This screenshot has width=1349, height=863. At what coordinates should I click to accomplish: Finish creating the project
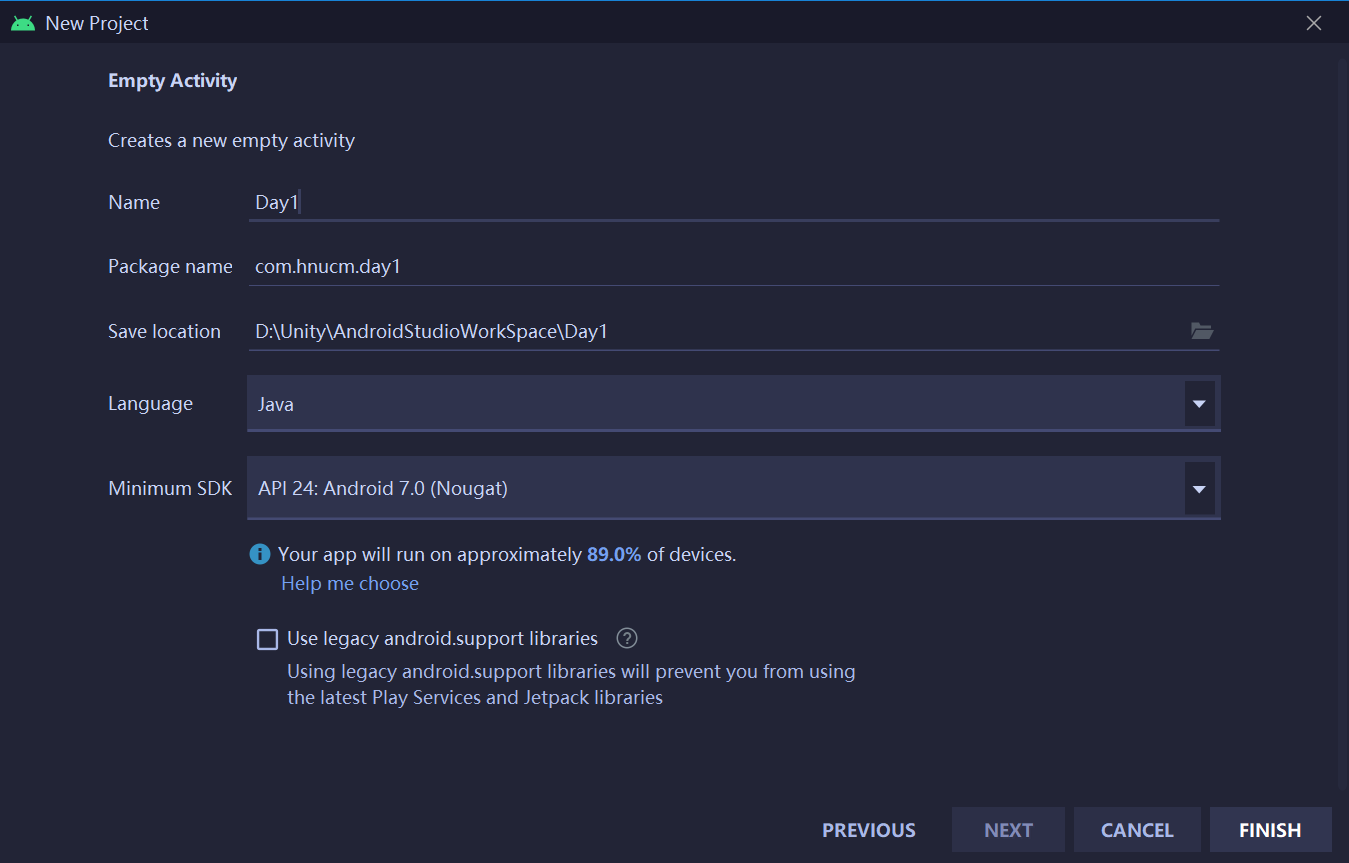(1270, 830)
